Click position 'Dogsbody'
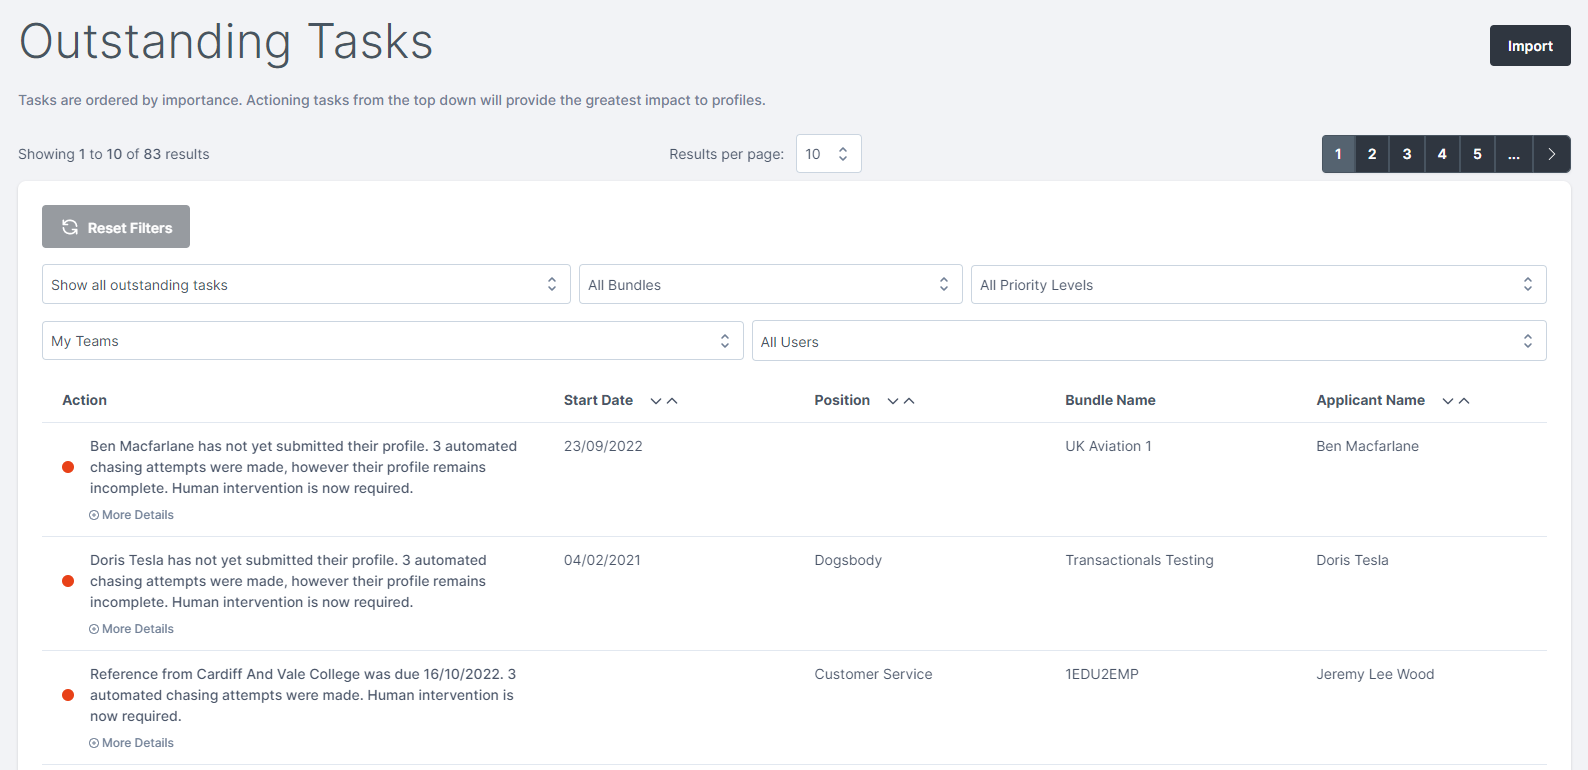1588x770 pixels. point(848,560)
